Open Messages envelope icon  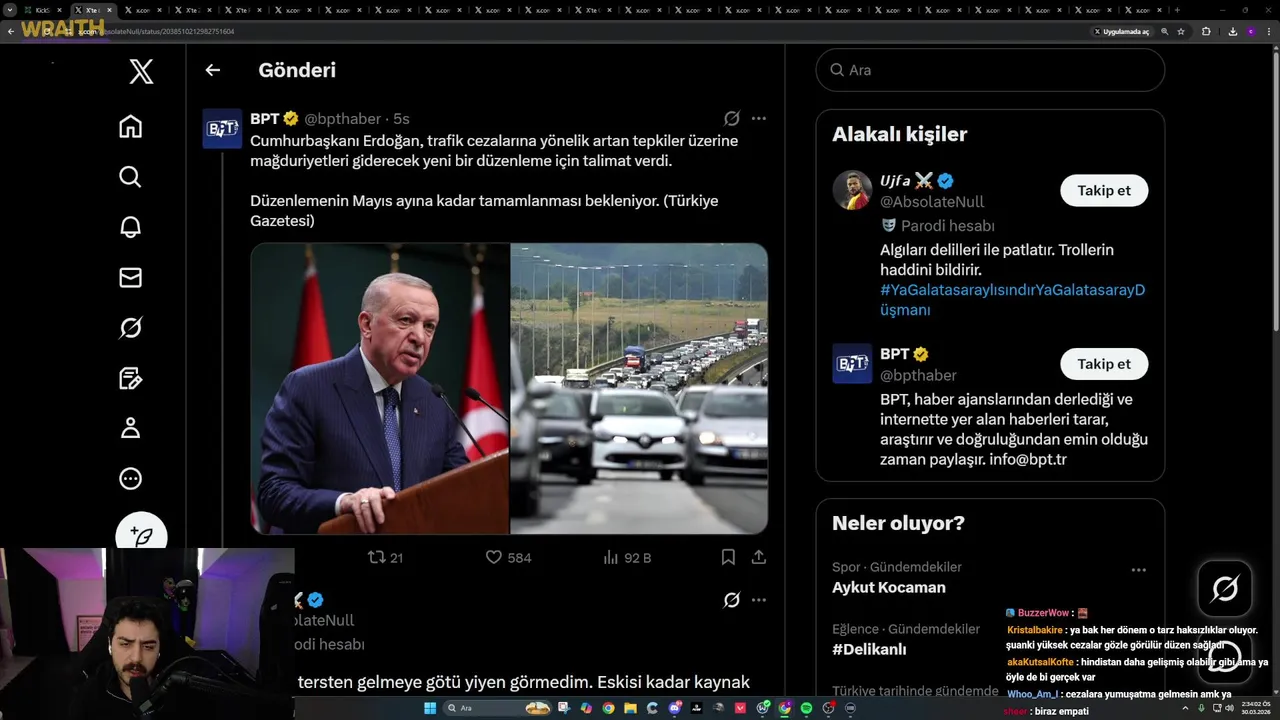tap(130, 277)
